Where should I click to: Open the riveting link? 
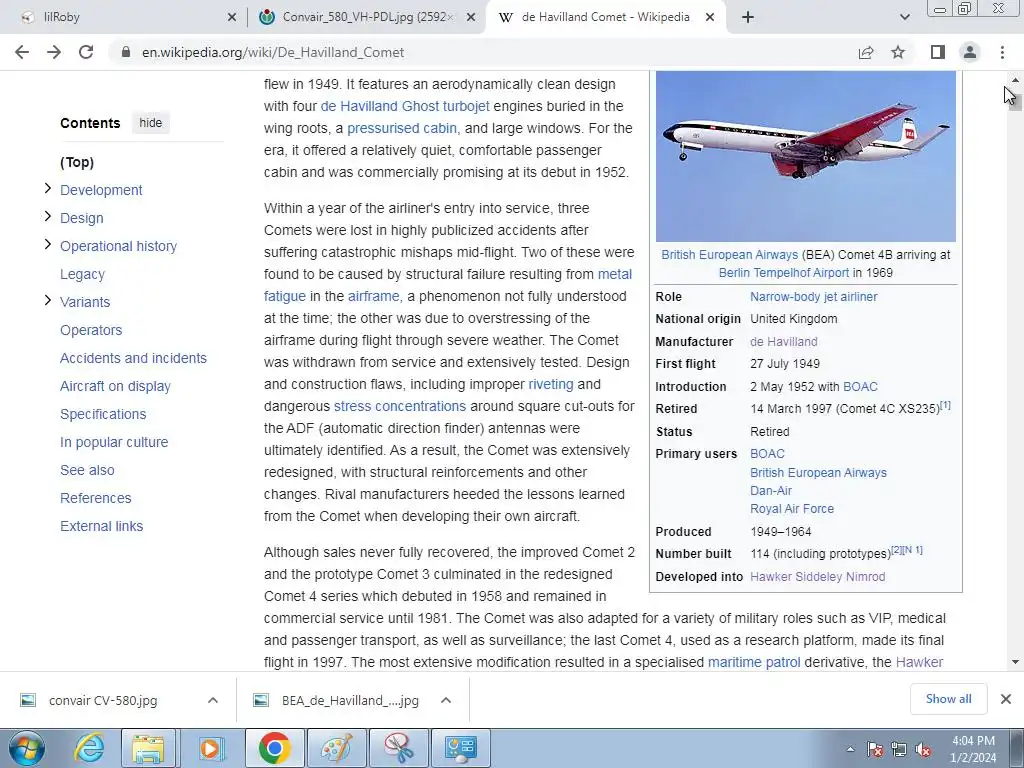coord(551,384)
